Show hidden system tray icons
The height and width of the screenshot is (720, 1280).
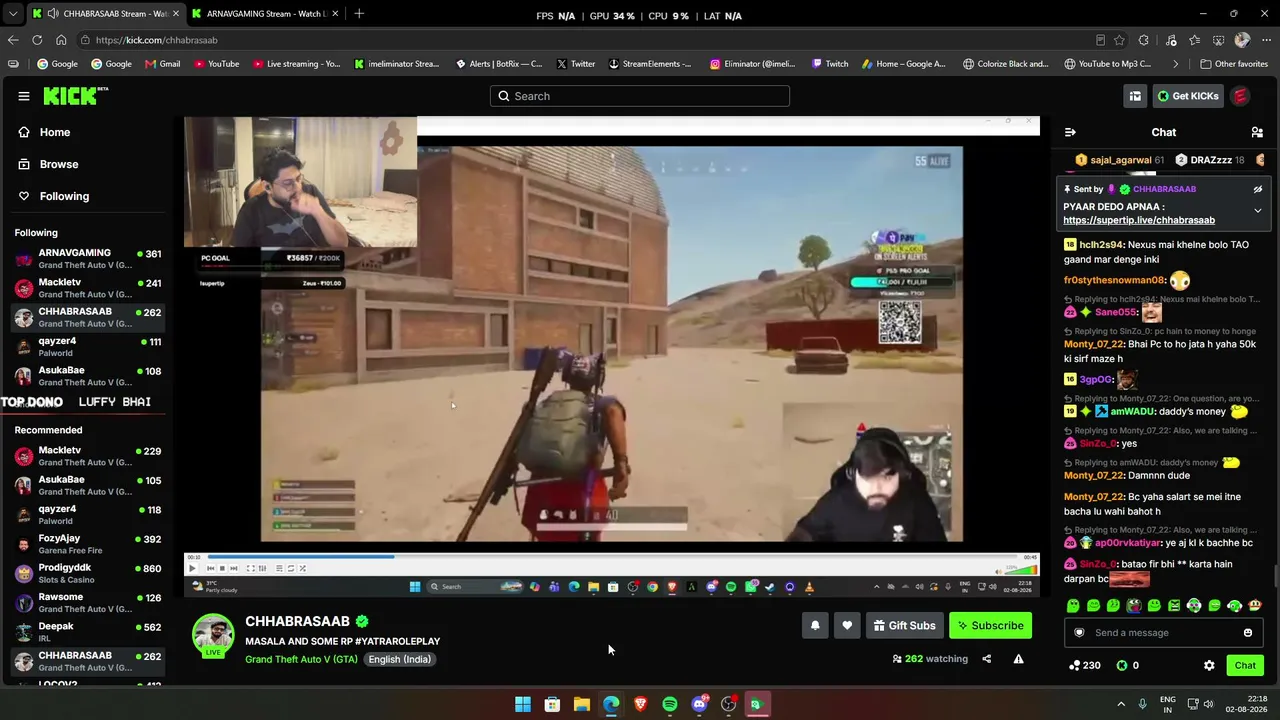pyautogui.click(x=1121, y=704)
